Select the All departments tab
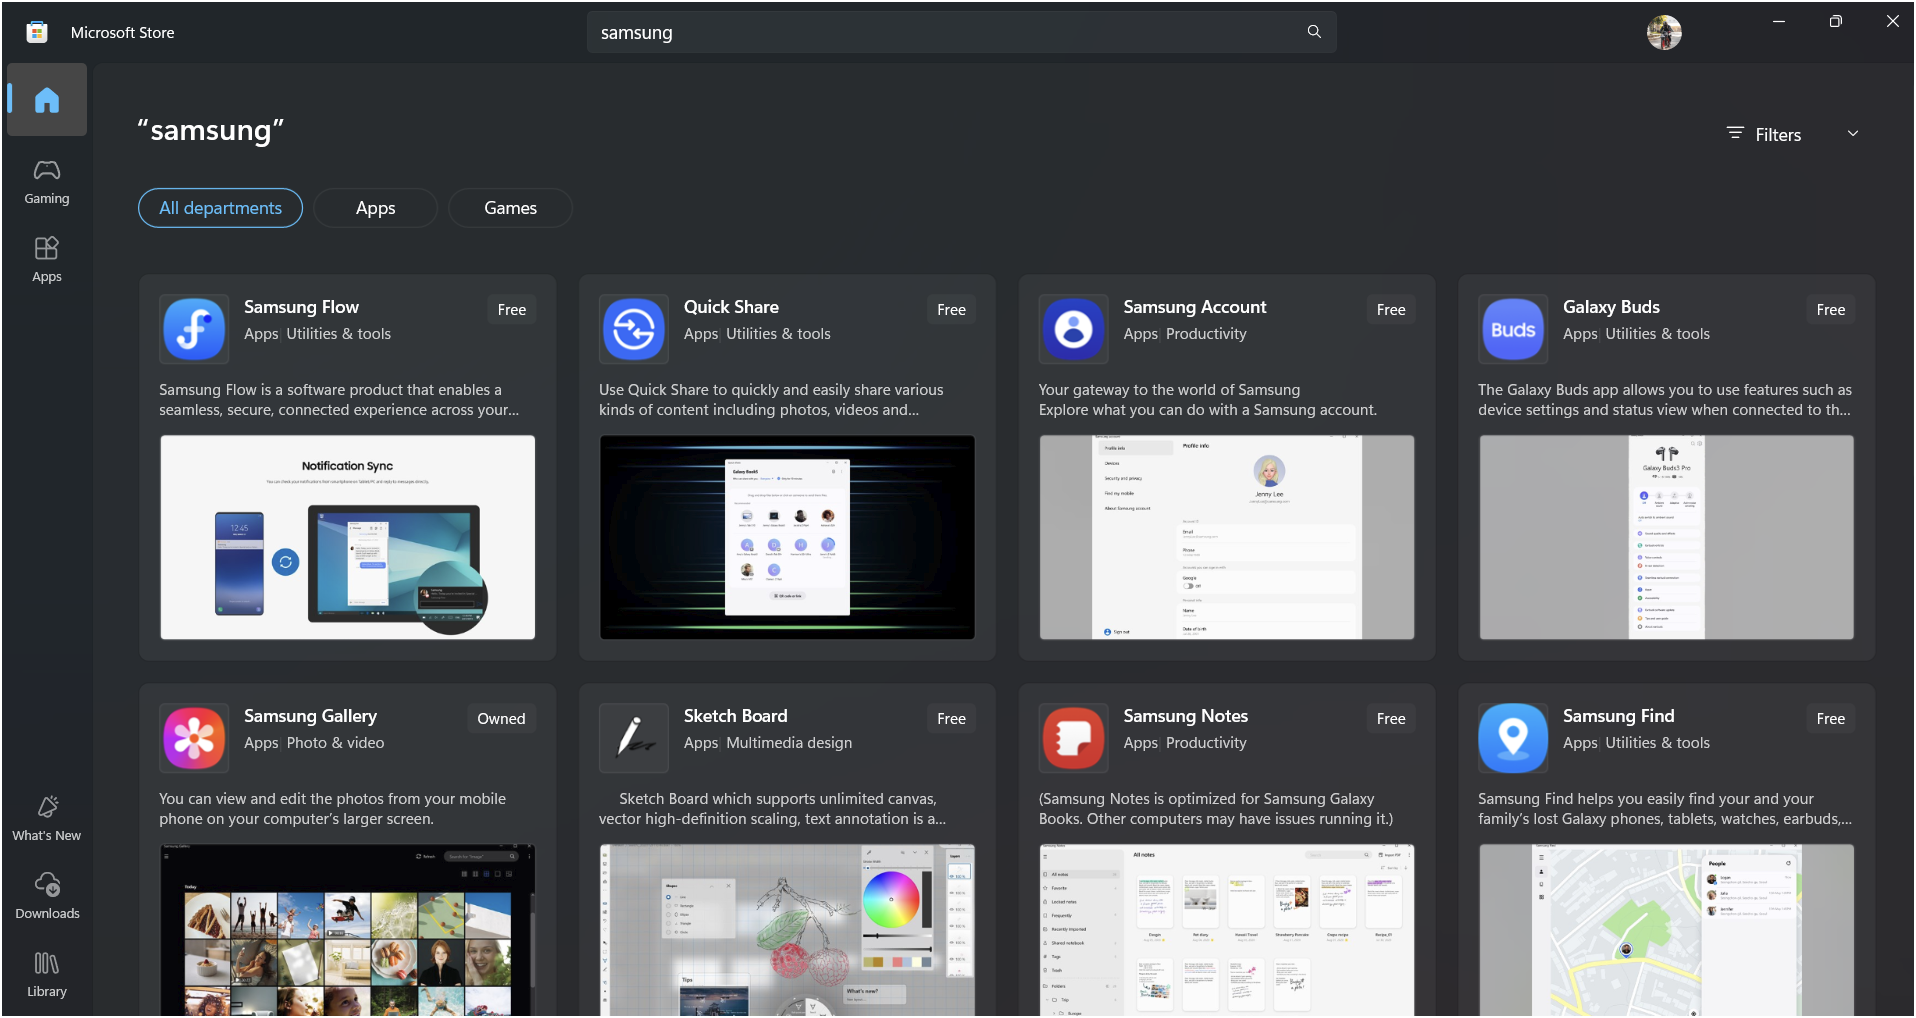 (220, 208)
